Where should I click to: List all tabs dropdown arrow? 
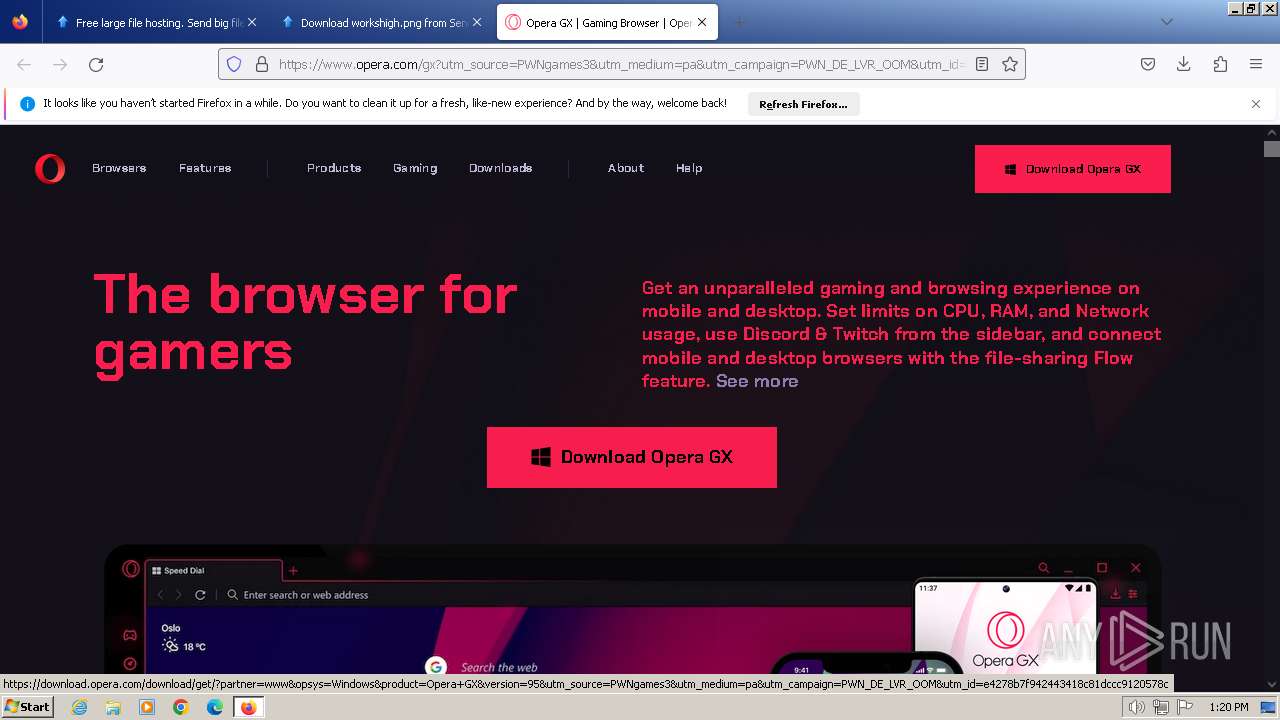[x=1166, y=22]
